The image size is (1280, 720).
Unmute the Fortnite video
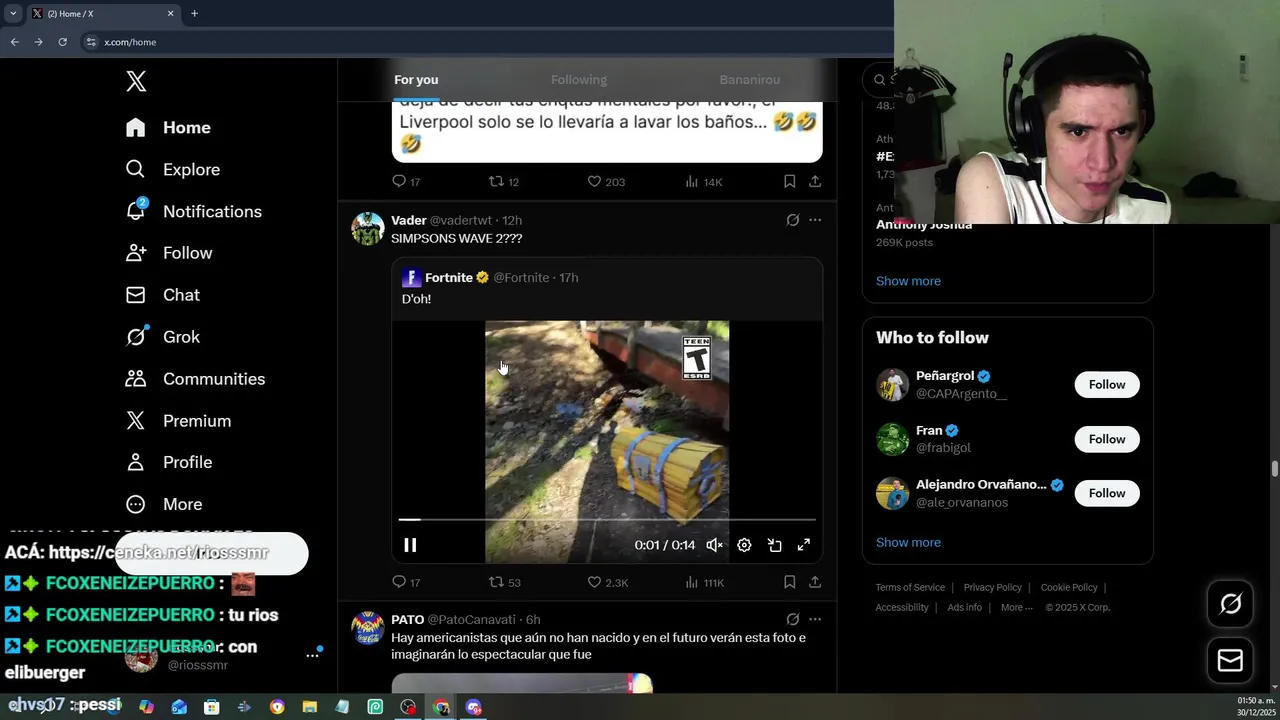click(x=714, y=545)
